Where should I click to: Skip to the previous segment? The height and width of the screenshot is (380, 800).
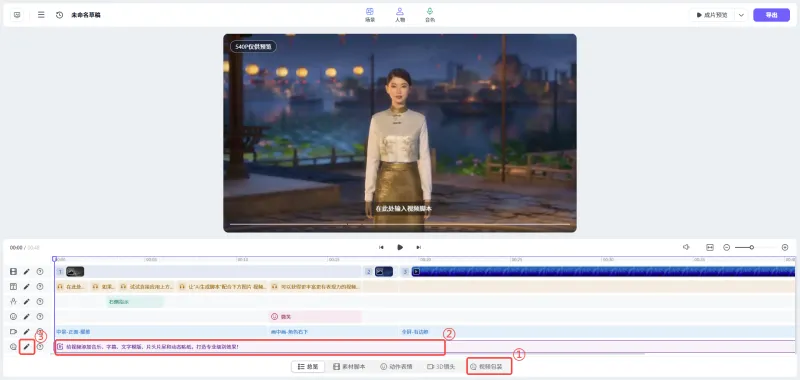(x=381, y=247)
